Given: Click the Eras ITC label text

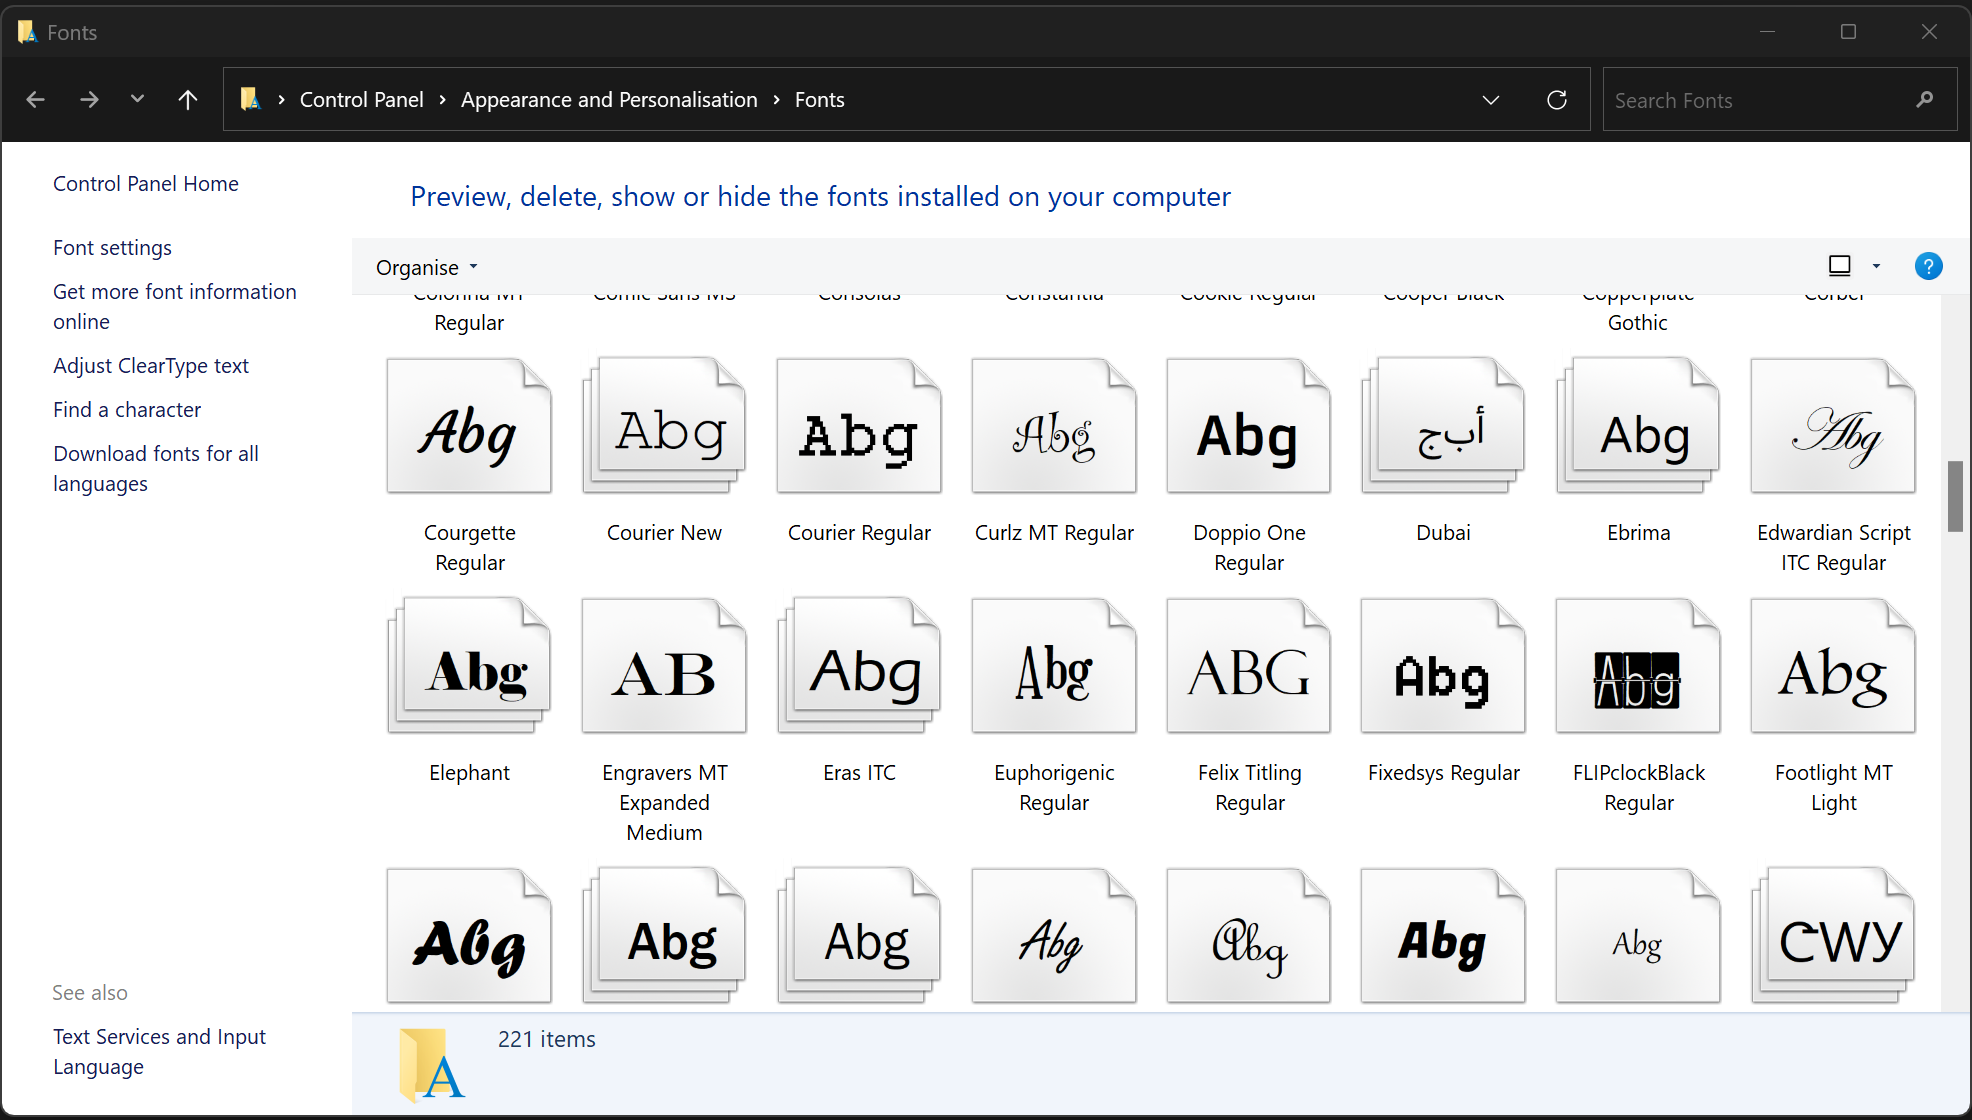Looking at the screenshot, I should tap(859, 773).
